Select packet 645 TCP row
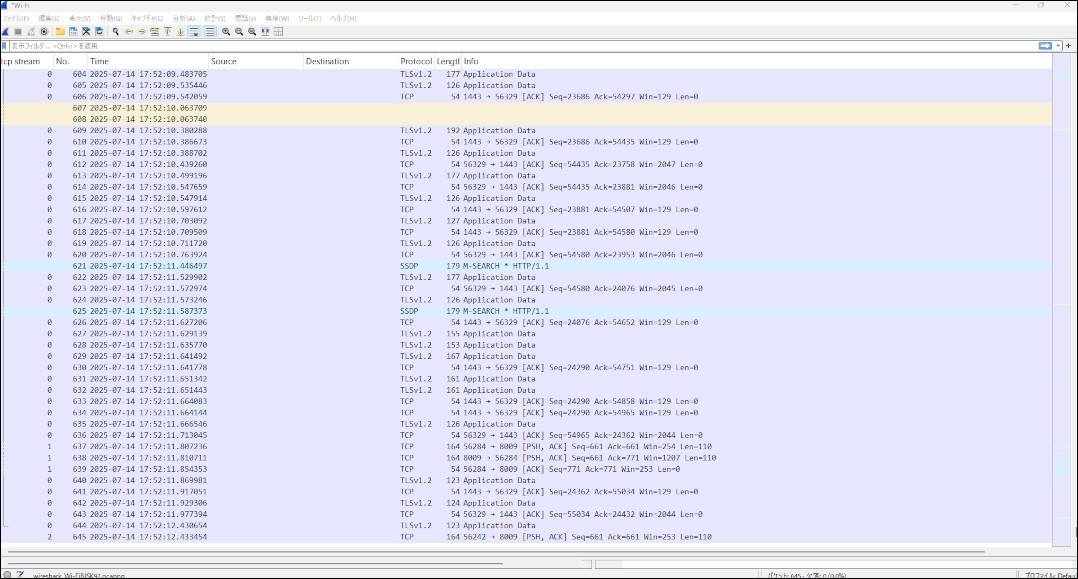The width and height of the screenshot is (1078, 579). pos(527,537)
